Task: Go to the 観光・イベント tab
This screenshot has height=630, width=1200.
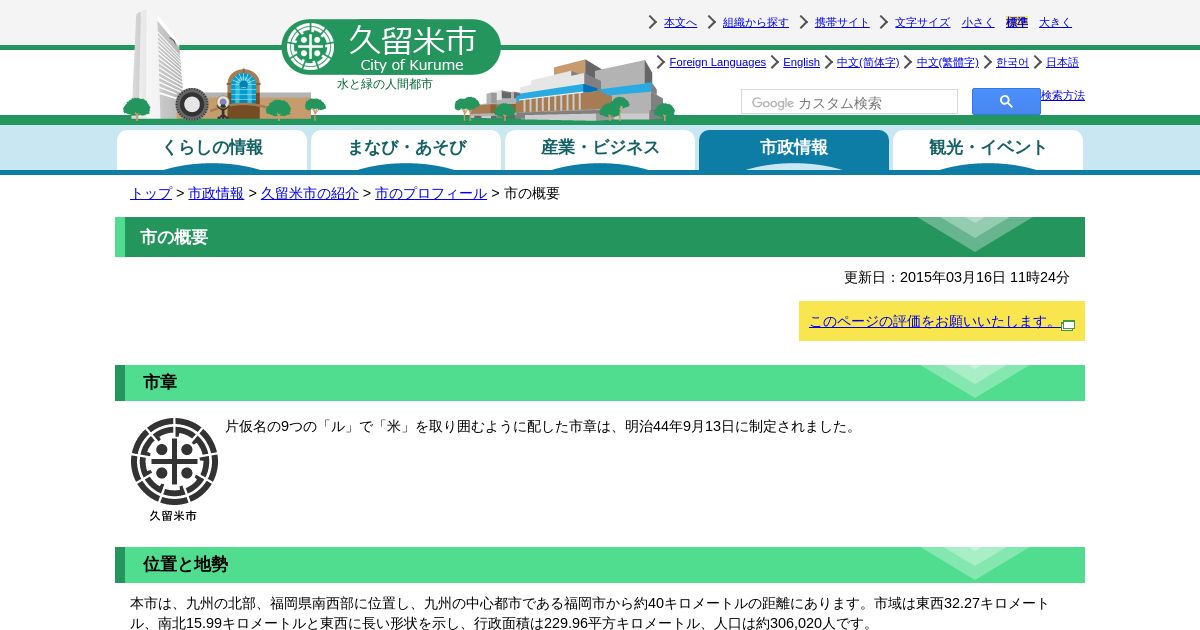Action: [988, 150]
